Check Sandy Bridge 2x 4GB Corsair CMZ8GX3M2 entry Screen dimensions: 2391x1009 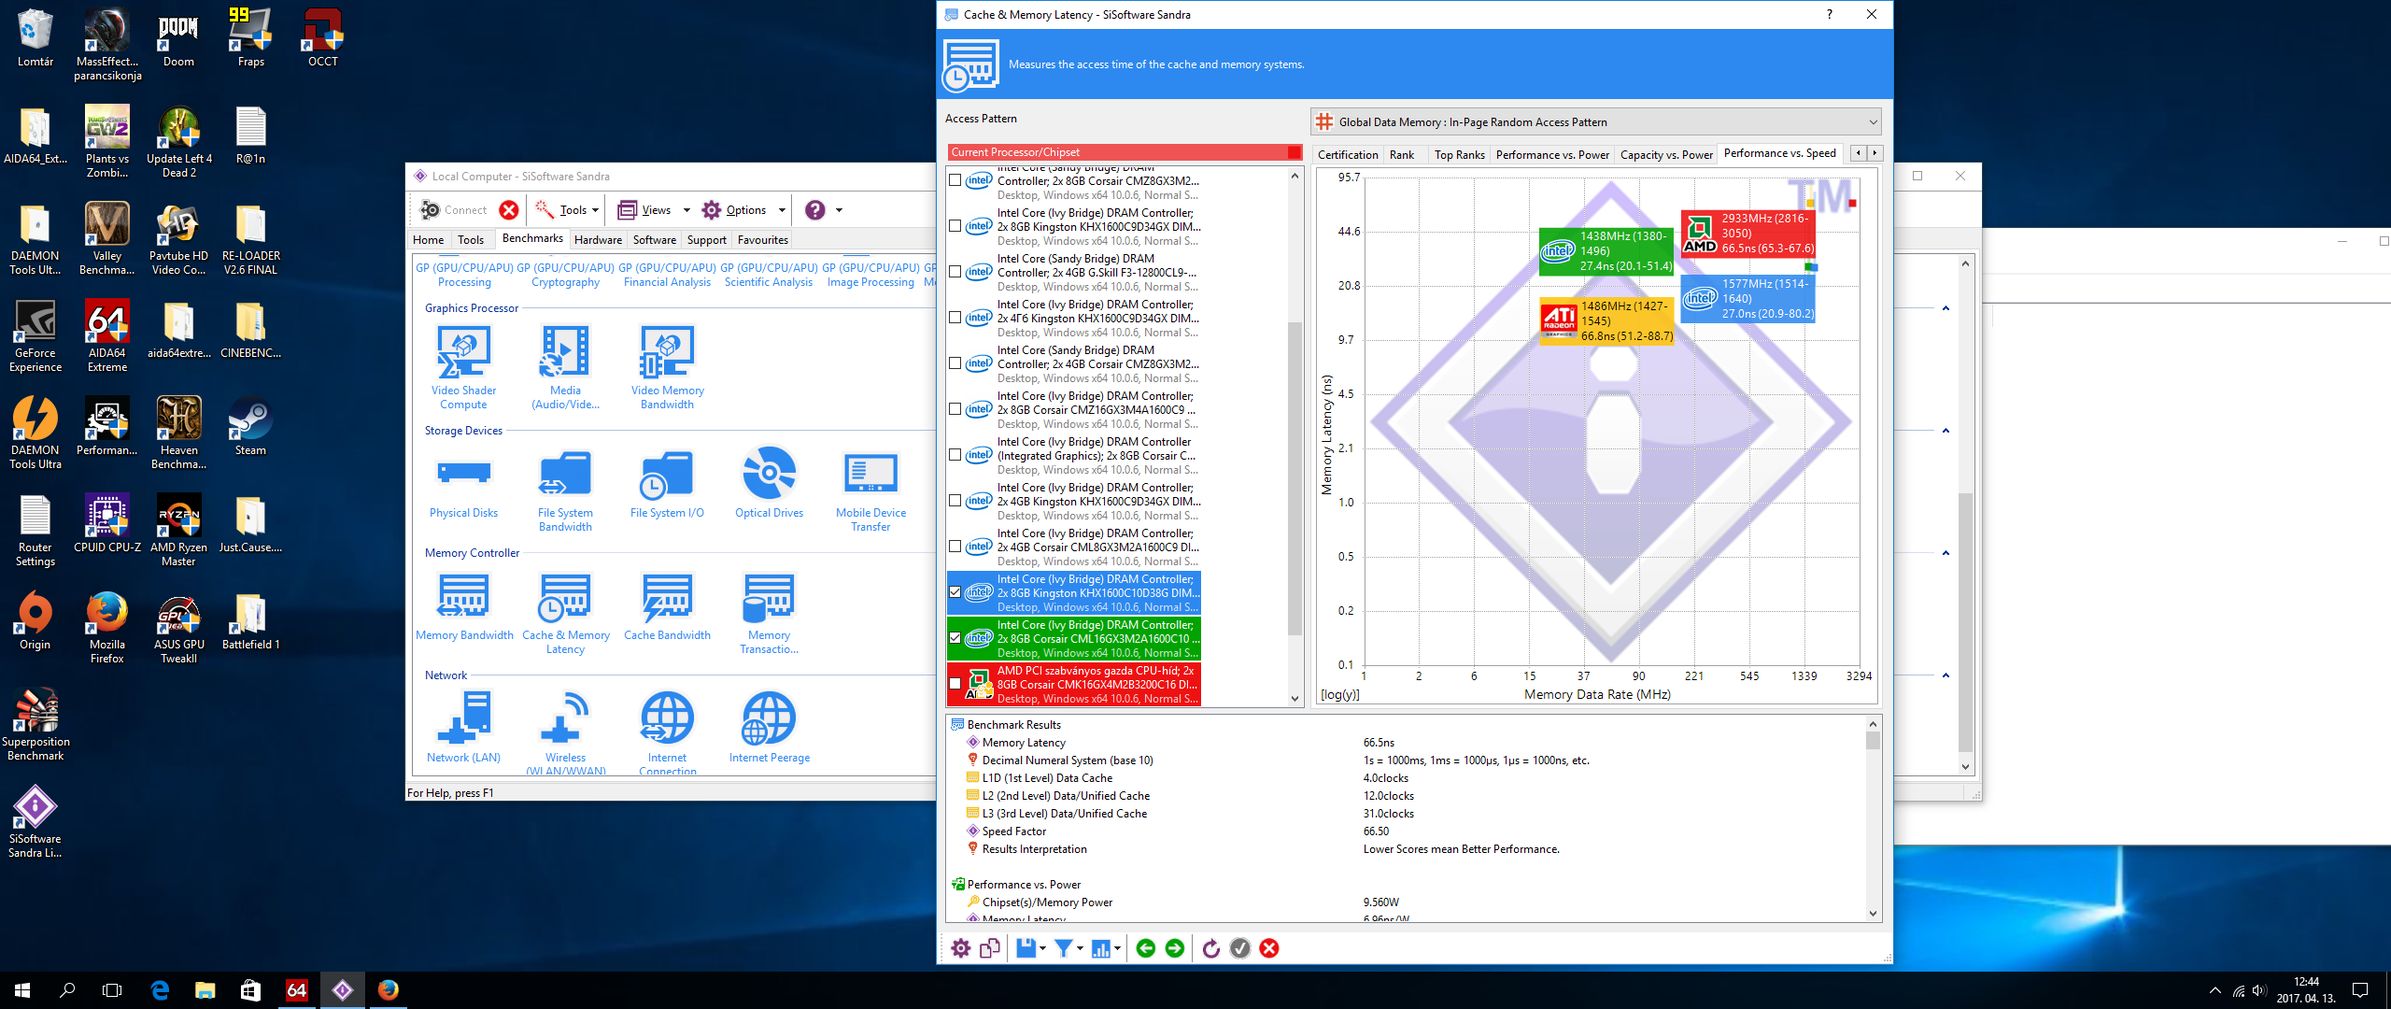click(955, 364)
